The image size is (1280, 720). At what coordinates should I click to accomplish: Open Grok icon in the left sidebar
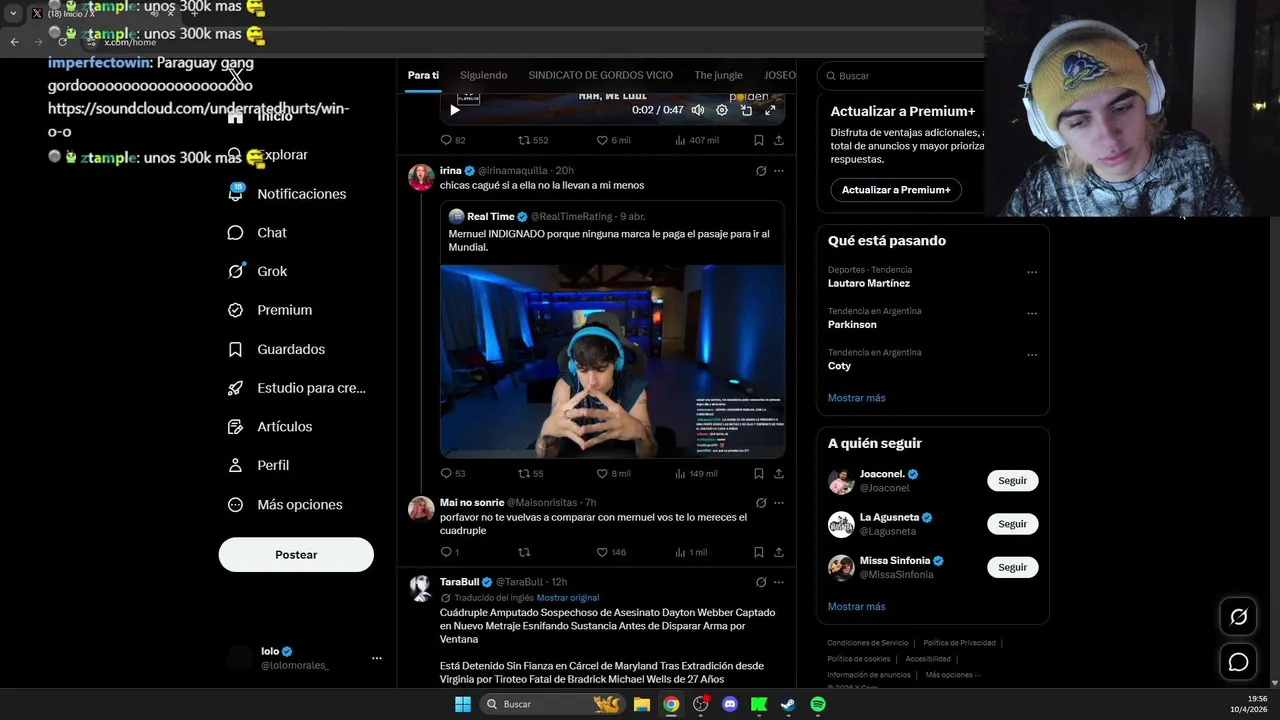pyautogui.click(x=236, y=271)
